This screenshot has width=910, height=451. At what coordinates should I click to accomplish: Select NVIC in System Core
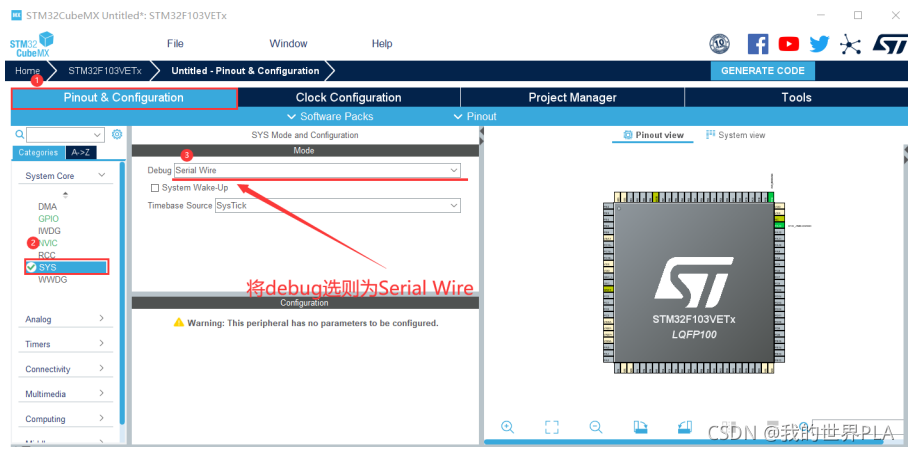coord(48,243)
